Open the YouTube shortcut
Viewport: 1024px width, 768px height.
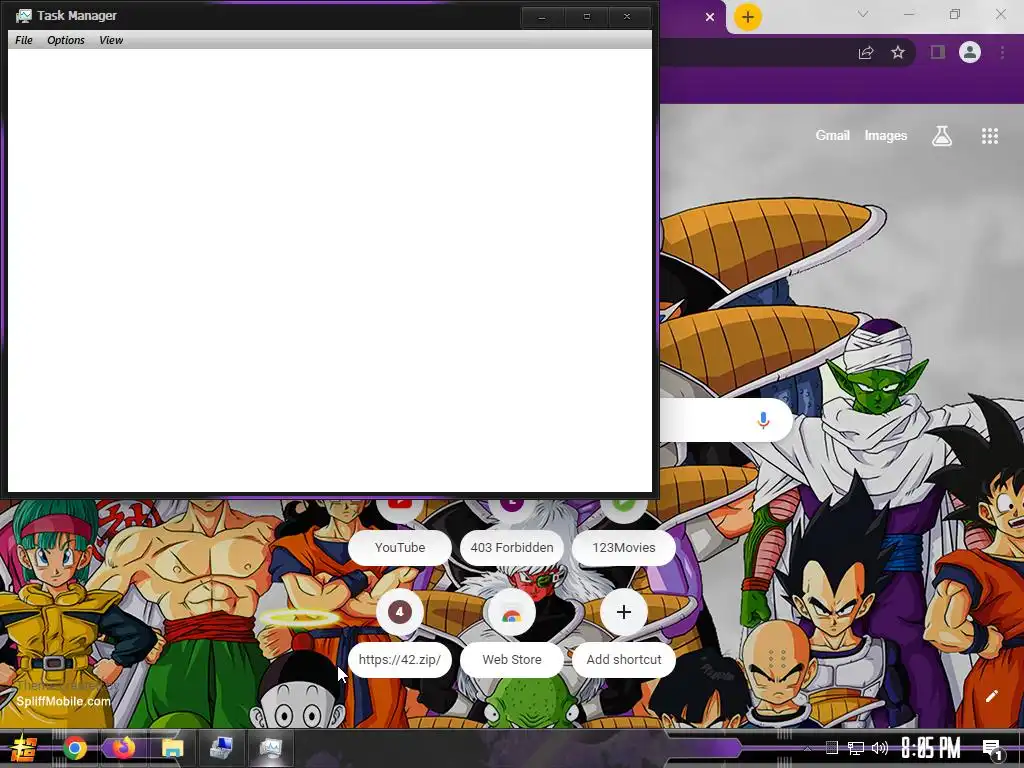tap(400, 547)
